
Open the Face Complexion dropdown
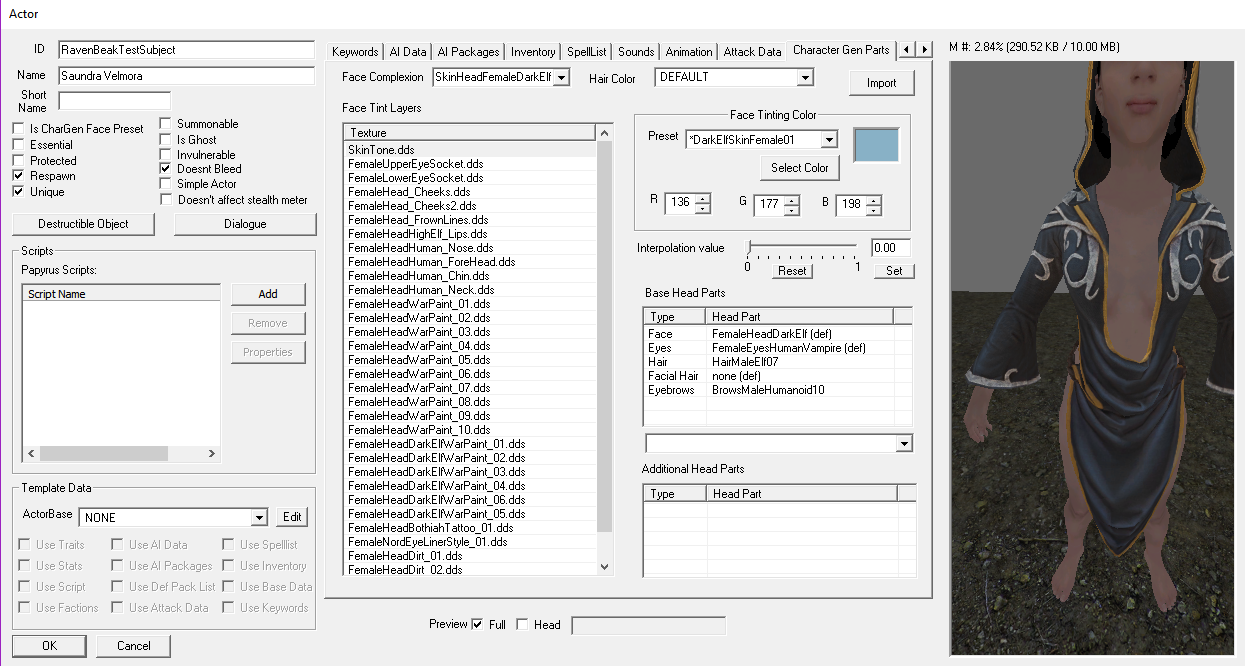[x=561, y=77]
